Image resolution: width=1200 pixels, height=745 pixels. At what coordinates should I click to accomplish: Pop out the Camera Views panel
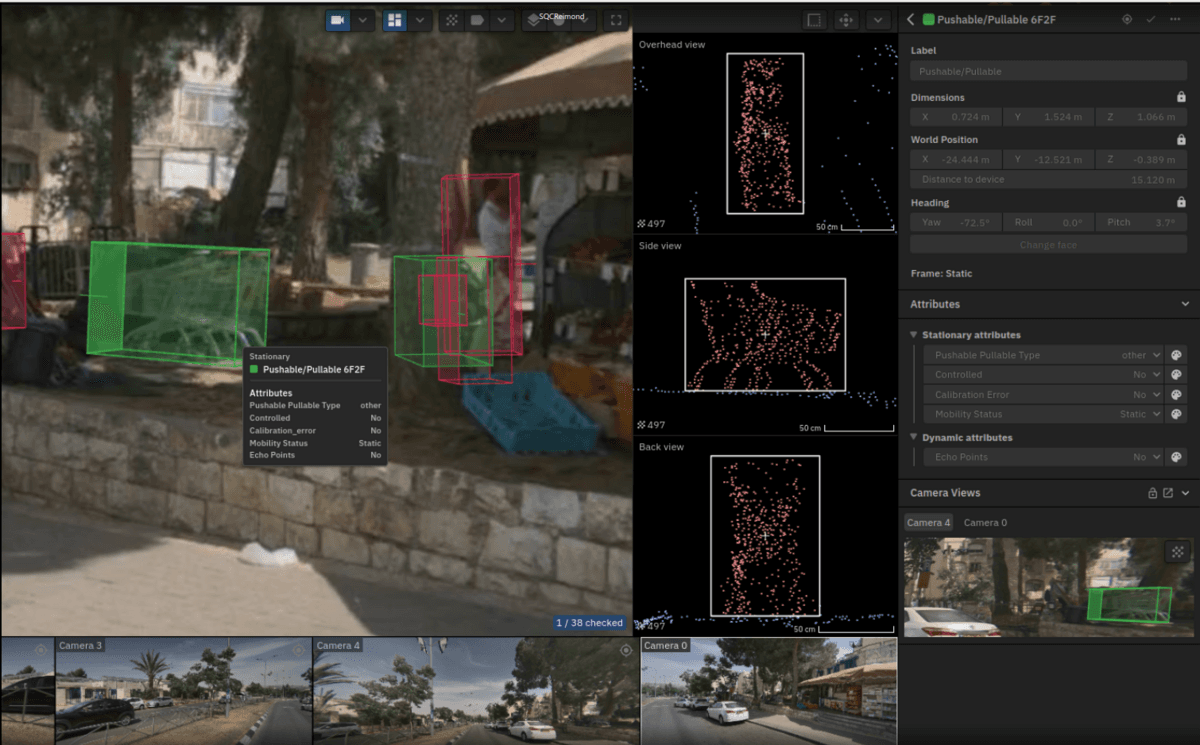(x=1167, y=493)
